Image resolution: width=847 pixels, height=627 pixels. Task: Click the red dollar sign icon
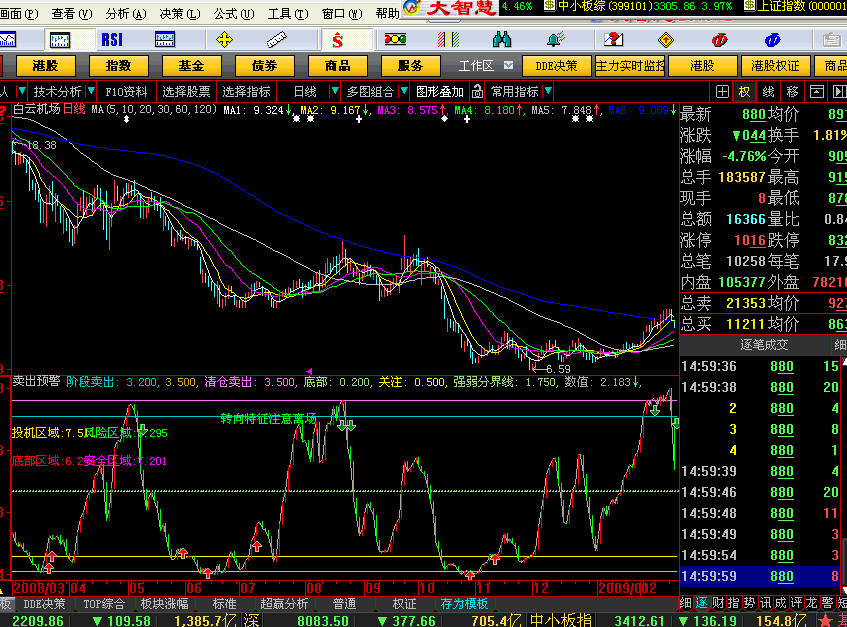click(x=338, y=39)
